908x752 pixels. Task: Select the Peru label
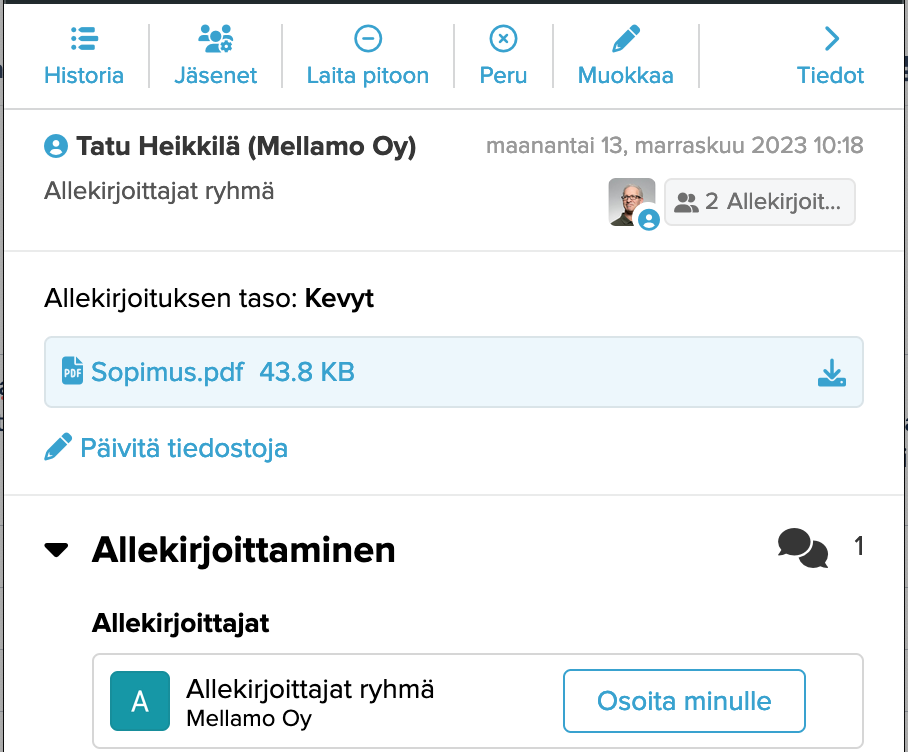click(x=503, y=75)
